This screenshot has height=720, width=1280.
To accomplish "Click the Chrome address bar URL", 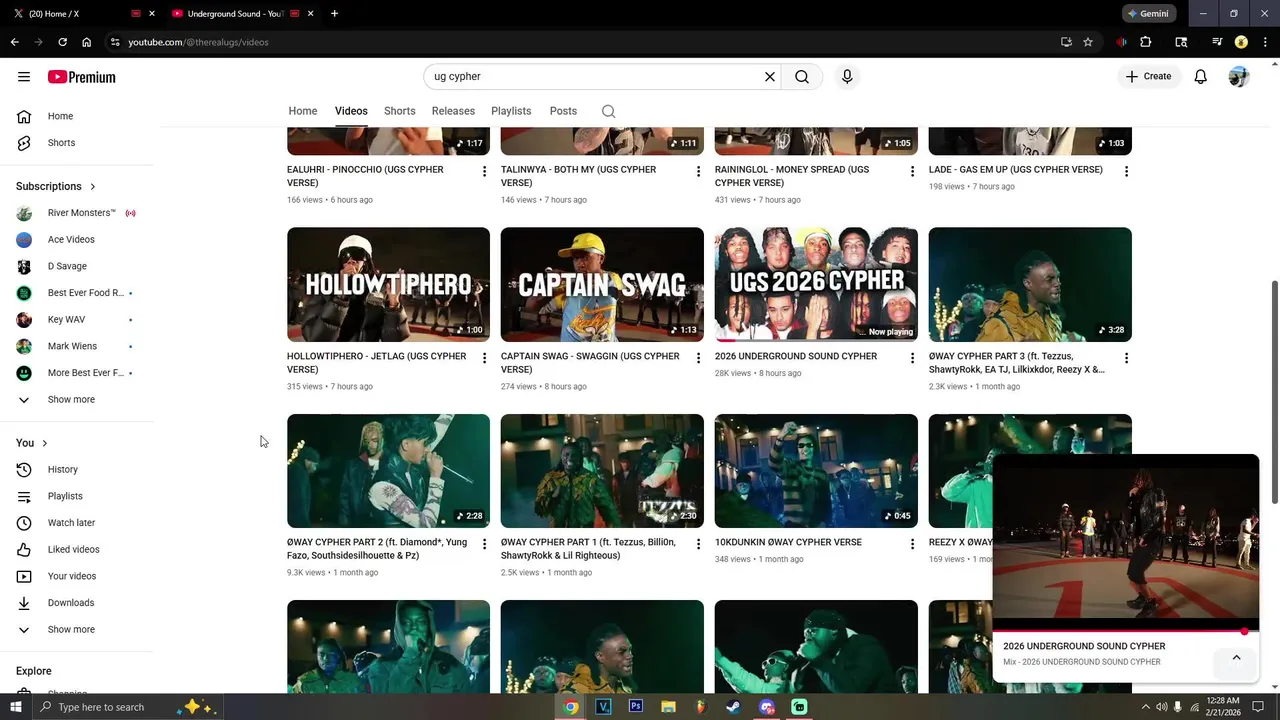I will [198, 42].
